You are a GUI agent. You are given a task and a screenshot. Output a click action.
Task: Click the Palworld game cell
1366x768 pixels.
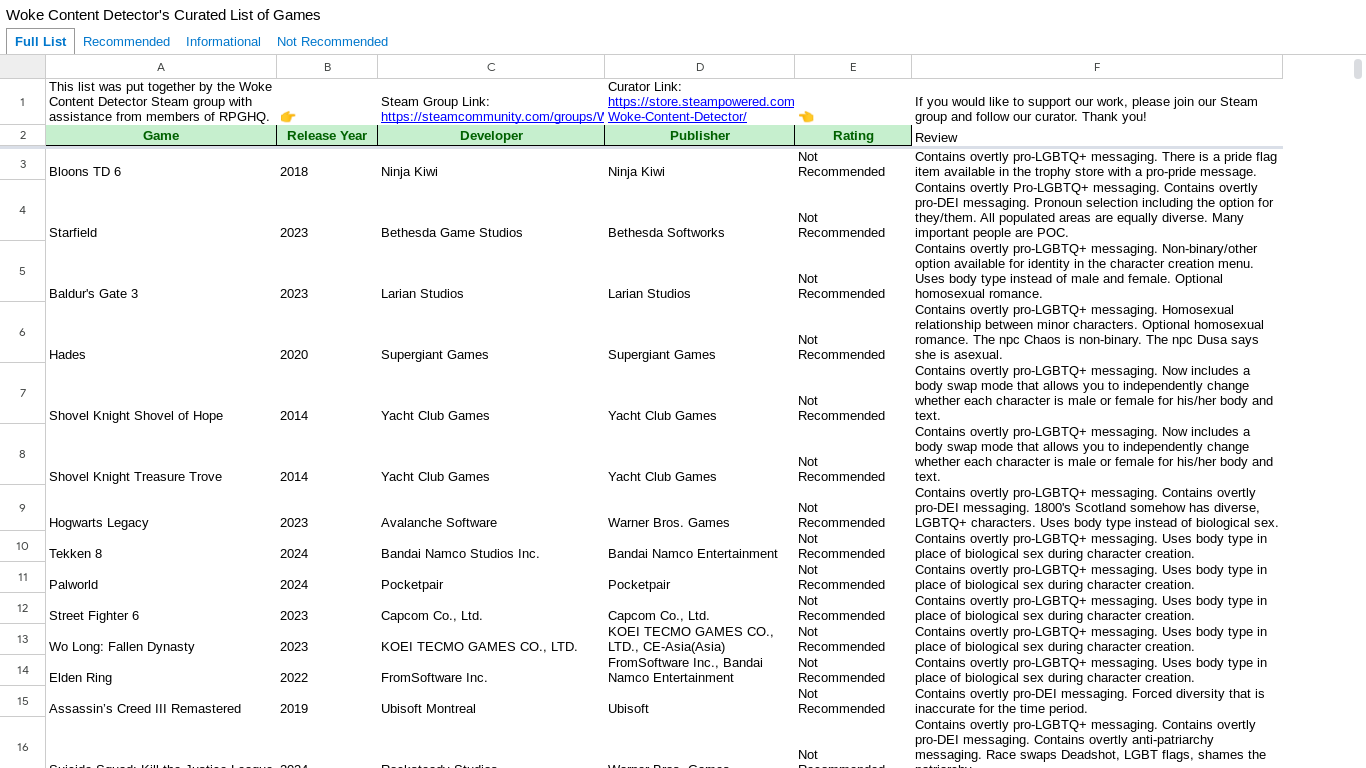click(161, 577)
